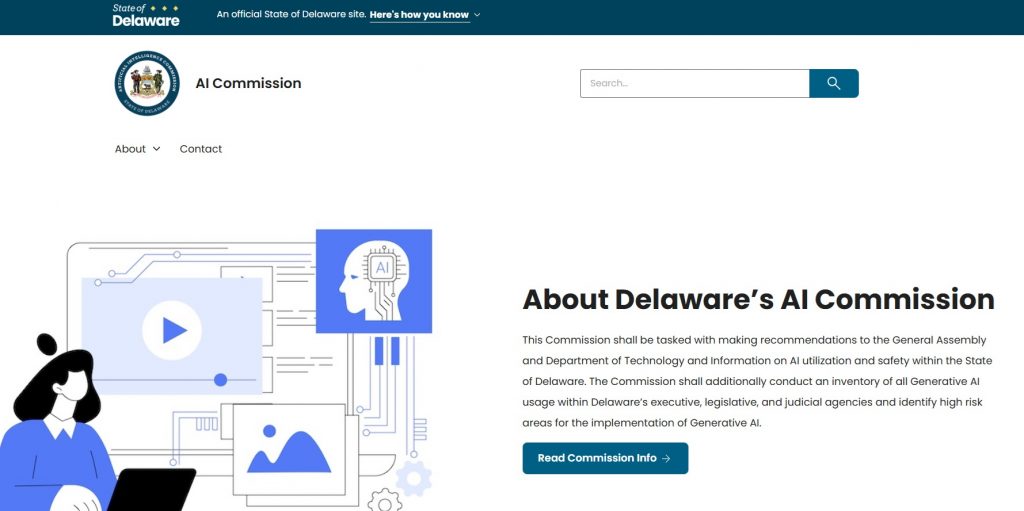Click the play button in the video illustration
1024x511 pixels.
tap(172, 330)
